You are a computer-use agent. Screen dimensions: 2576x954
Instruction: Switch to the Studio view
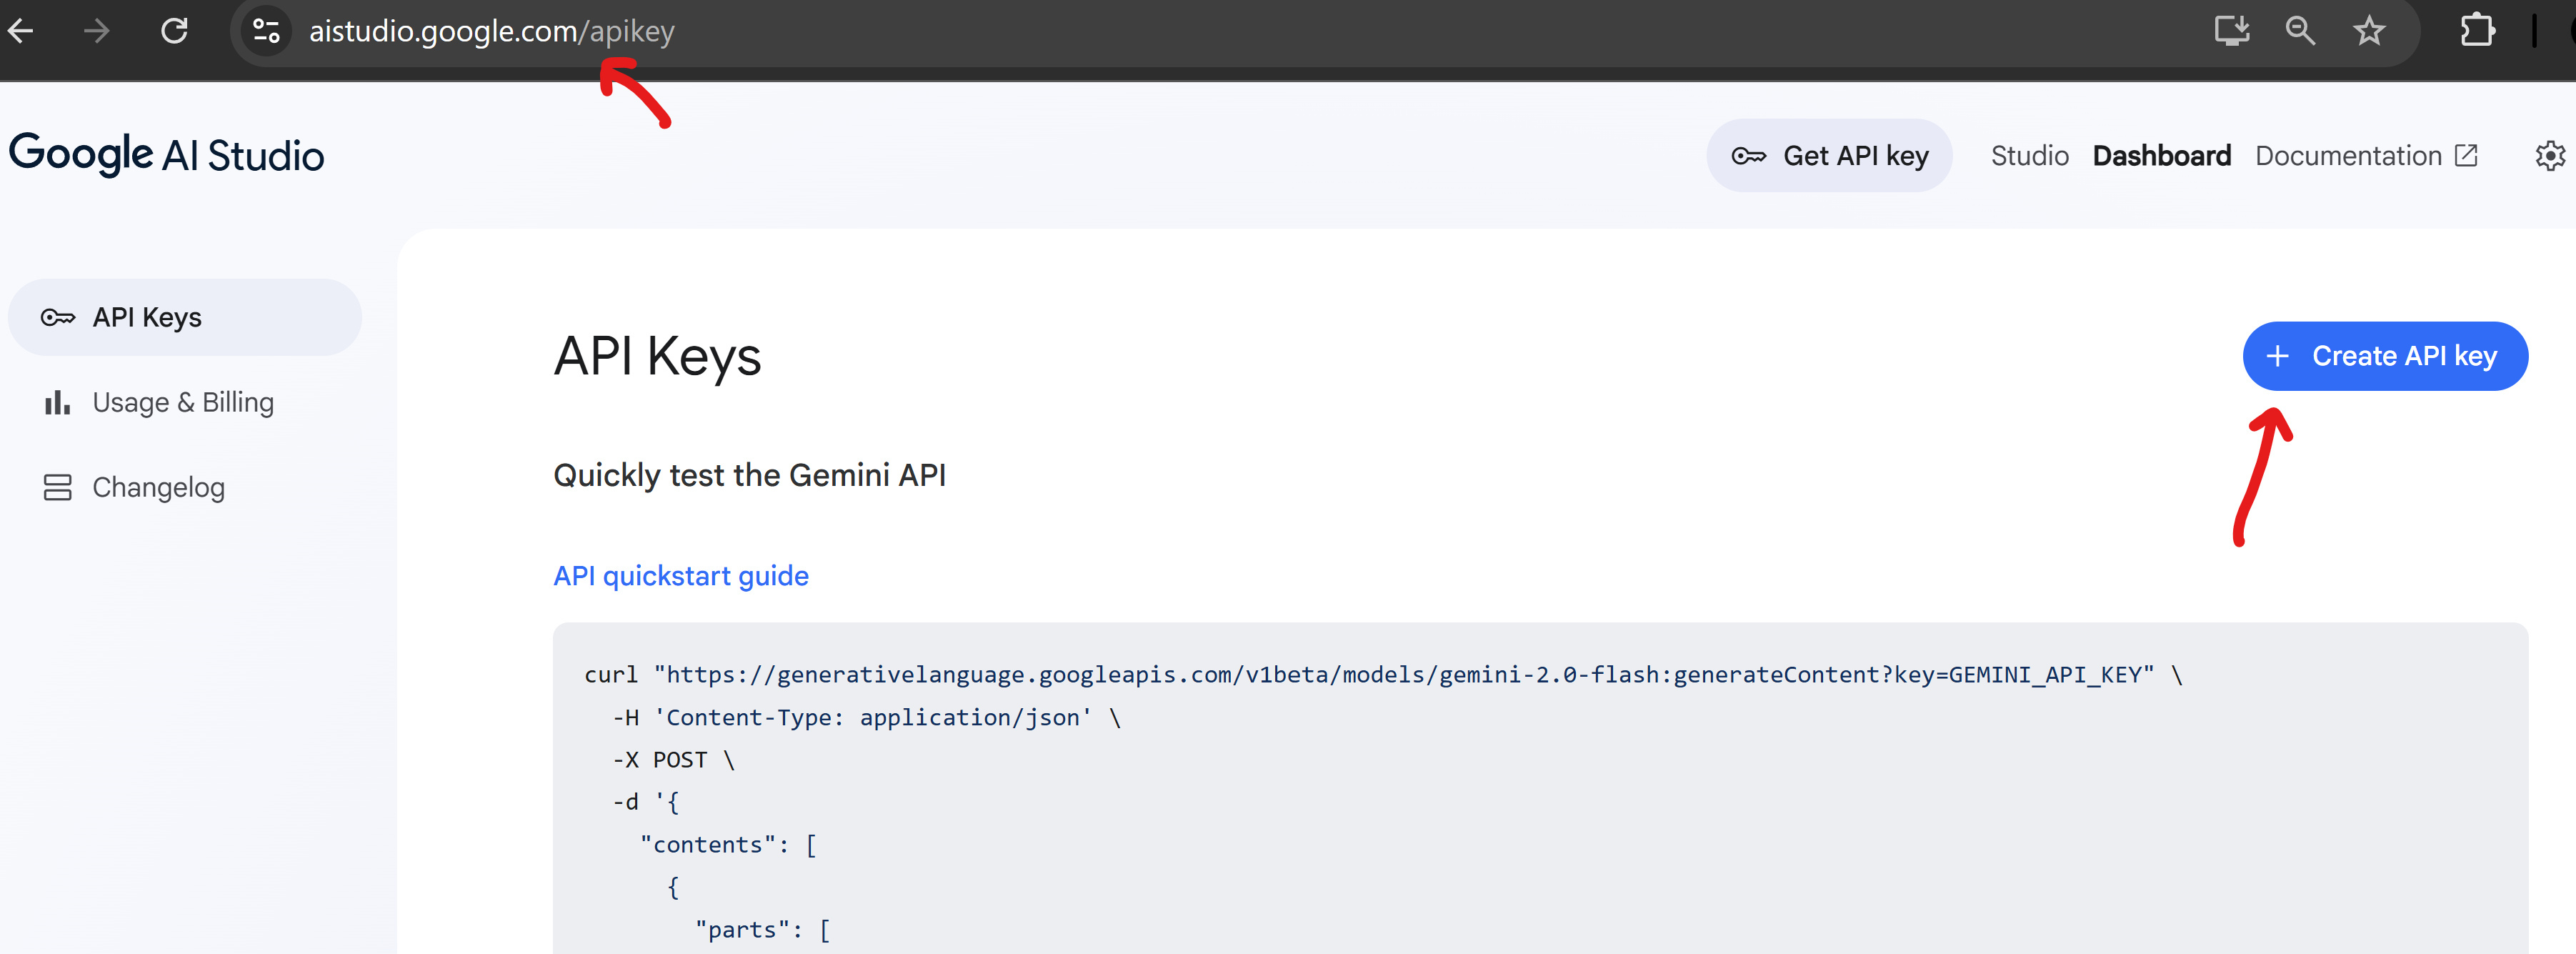2029,155
